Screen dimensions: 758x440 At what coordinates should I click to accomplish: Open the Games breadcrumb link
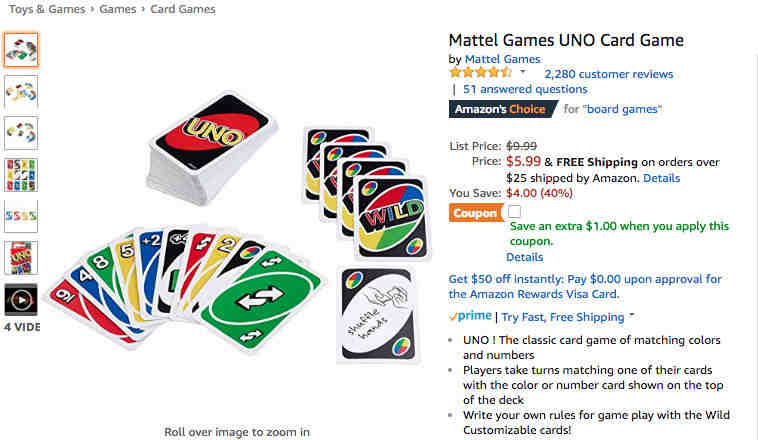coord(117,9)
